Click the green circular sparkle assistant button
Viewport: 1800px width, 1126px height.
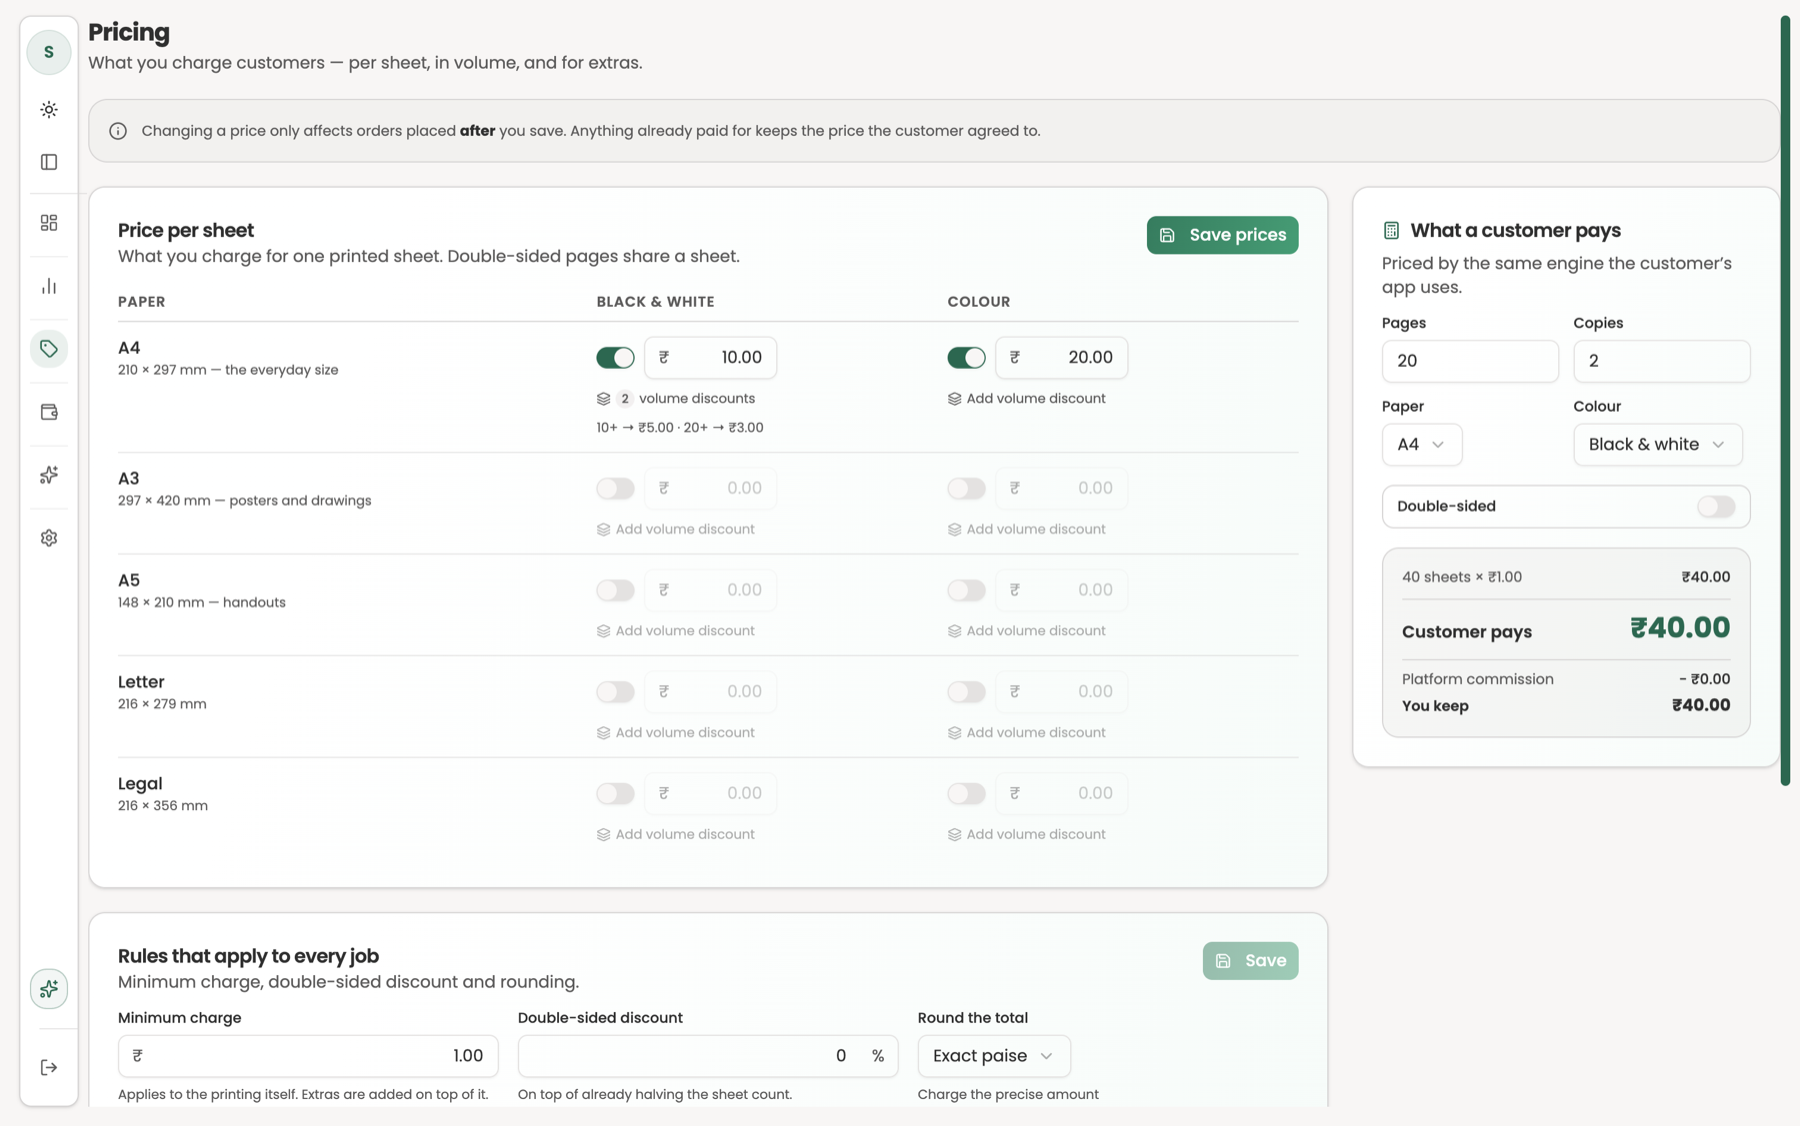pos(48,989)
